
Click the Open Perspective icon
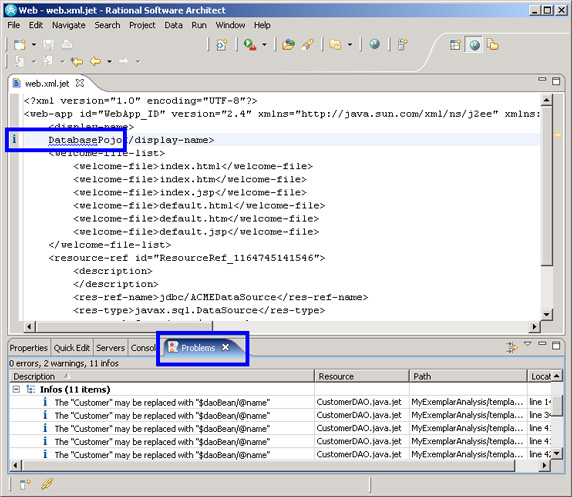(455, 45)
